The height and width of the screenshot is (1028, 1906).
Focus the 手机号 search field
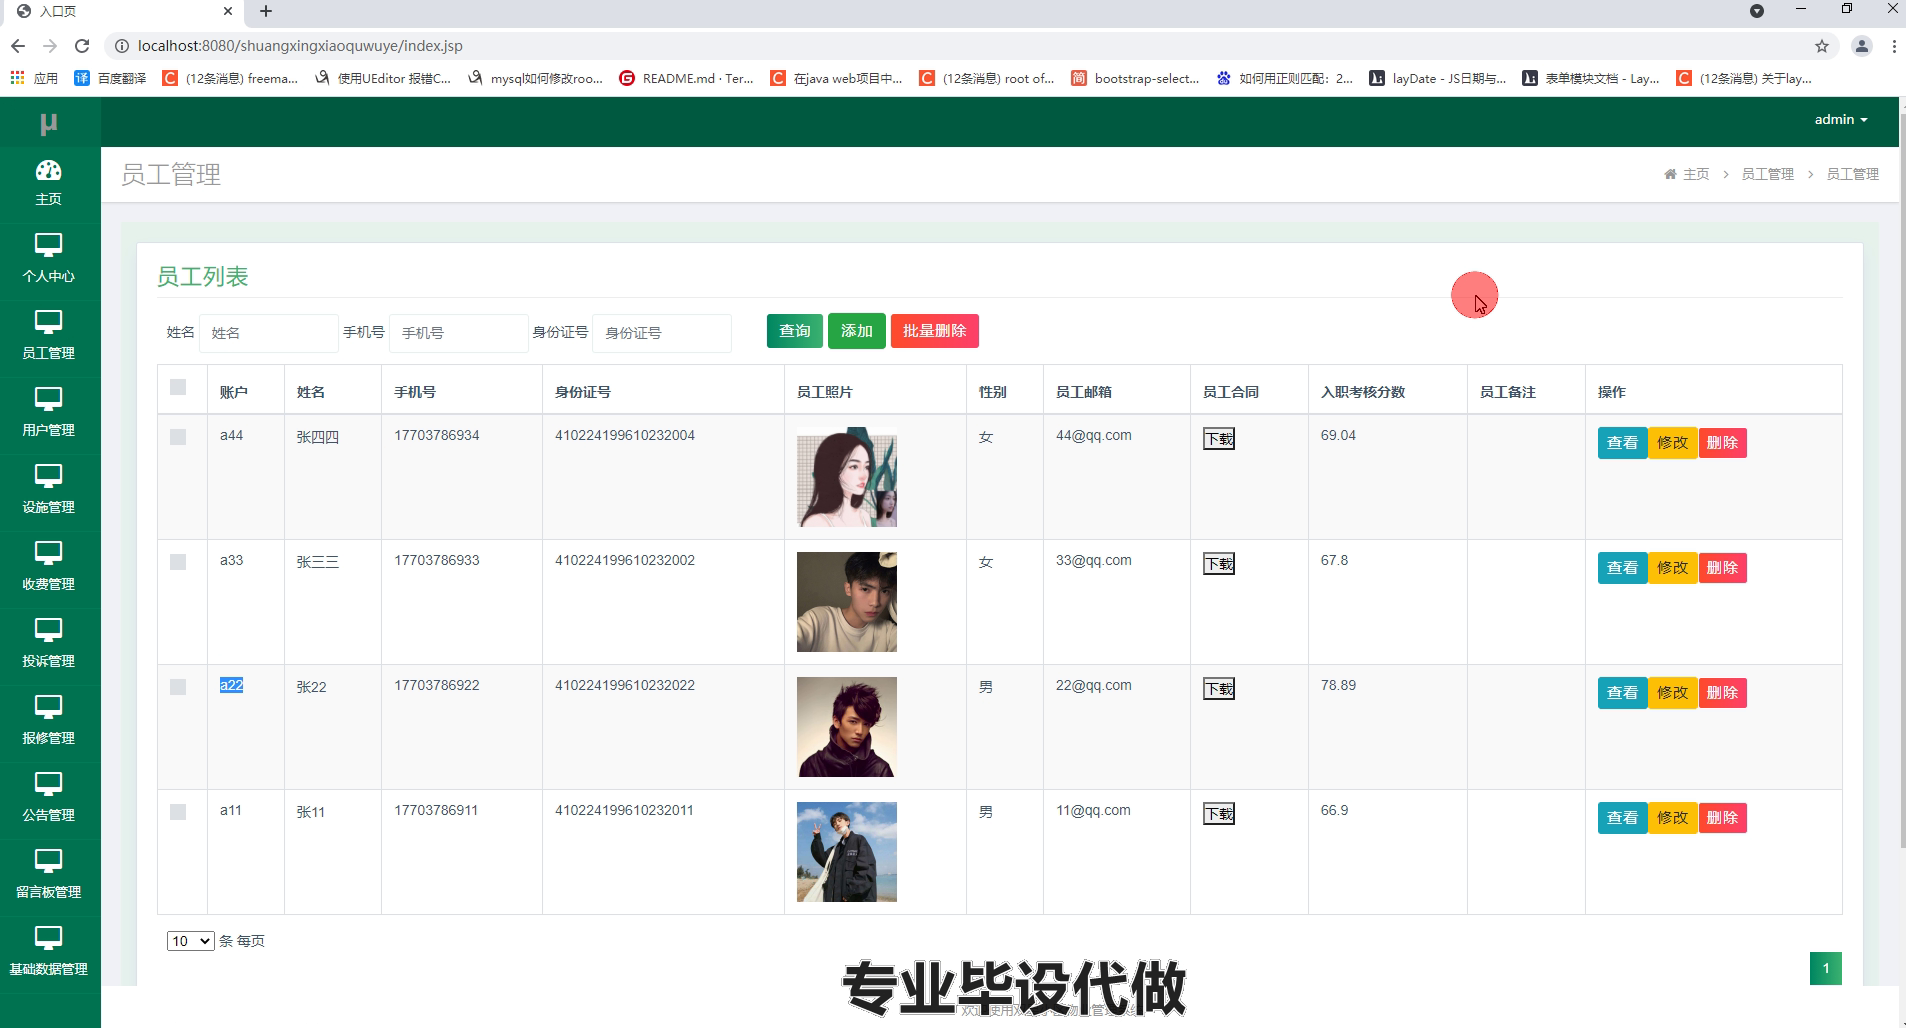tap(458, 333)
